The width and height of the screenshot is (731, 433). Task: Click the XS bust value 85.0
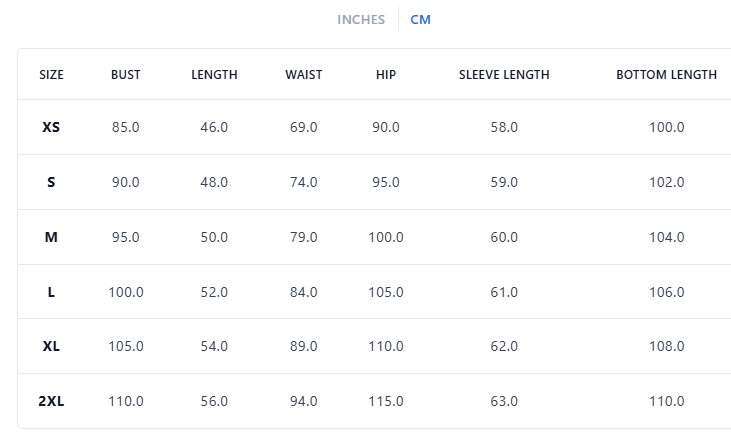pos(126,128)
